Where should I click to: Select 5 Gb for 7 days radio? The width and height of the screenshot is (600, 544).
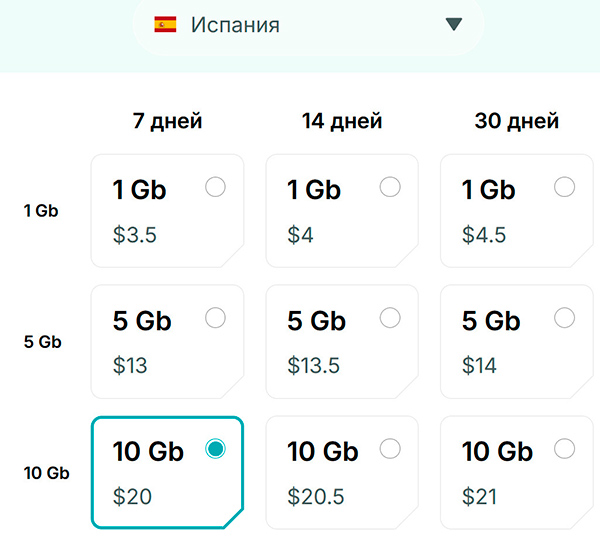215,318
